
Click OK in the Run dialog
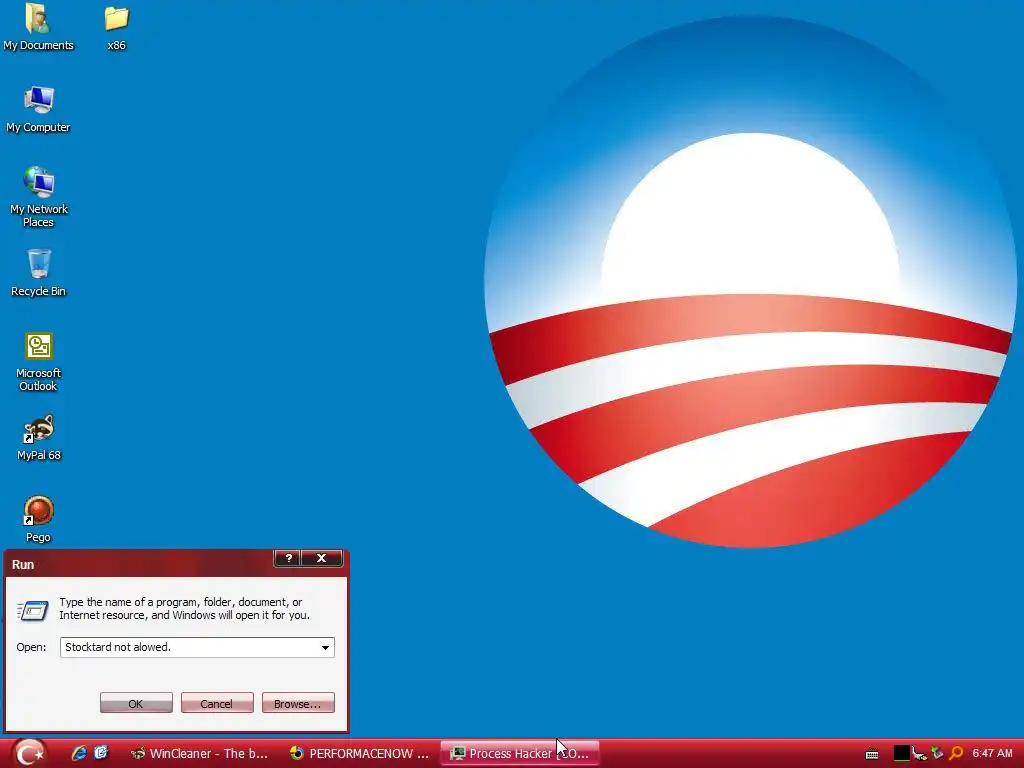click(x=136, y=703)
